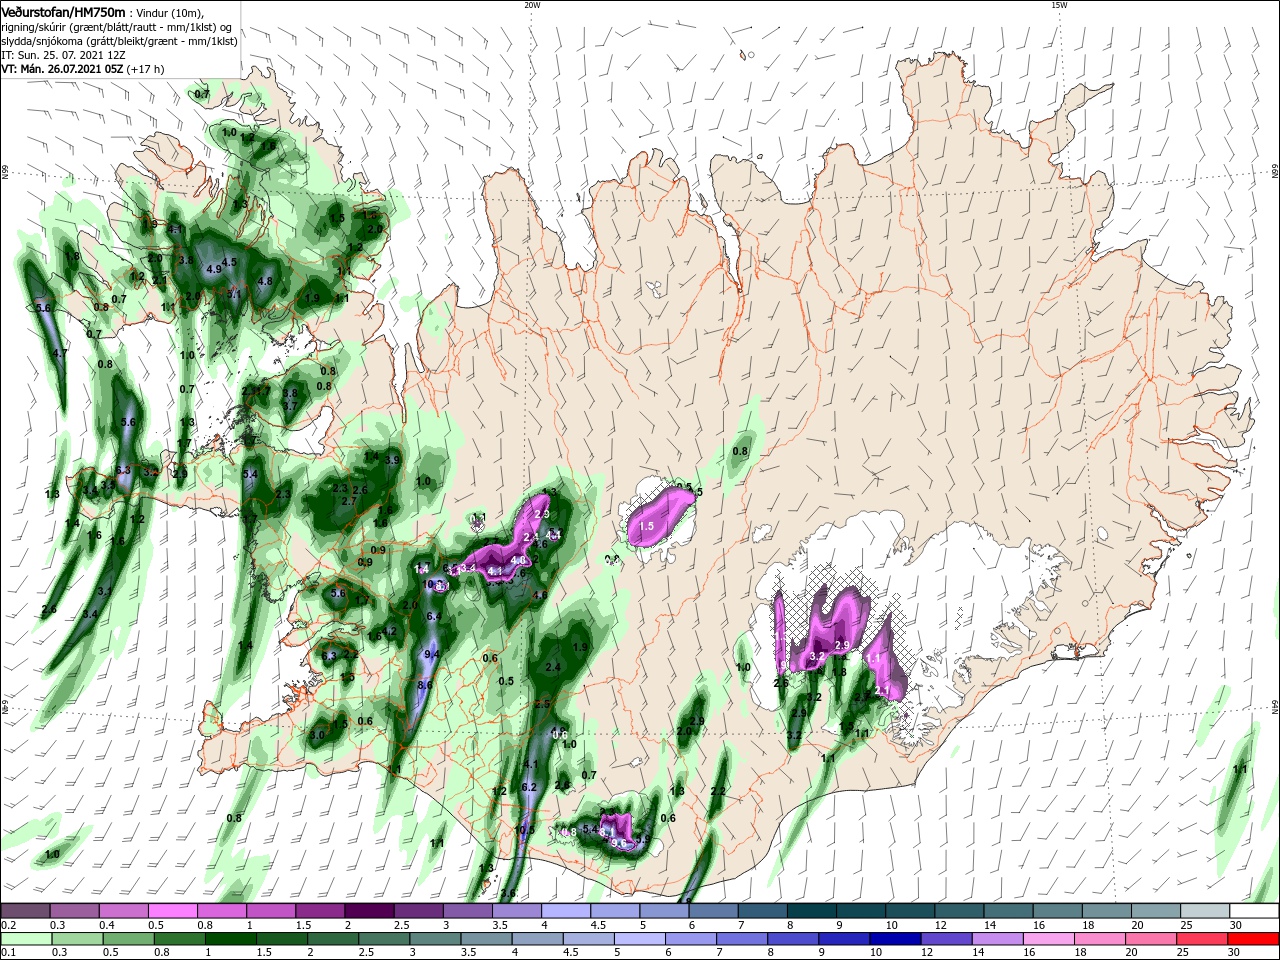The width and height of the screenshot is (1280, 960).
Task: Click the '4.7' value off the west coast
Action: (60, 353)
